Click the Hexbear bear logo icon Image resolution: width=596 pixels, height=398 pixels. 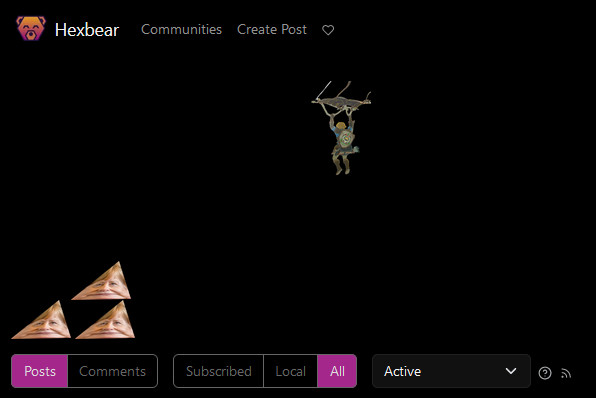pos(31,29)
